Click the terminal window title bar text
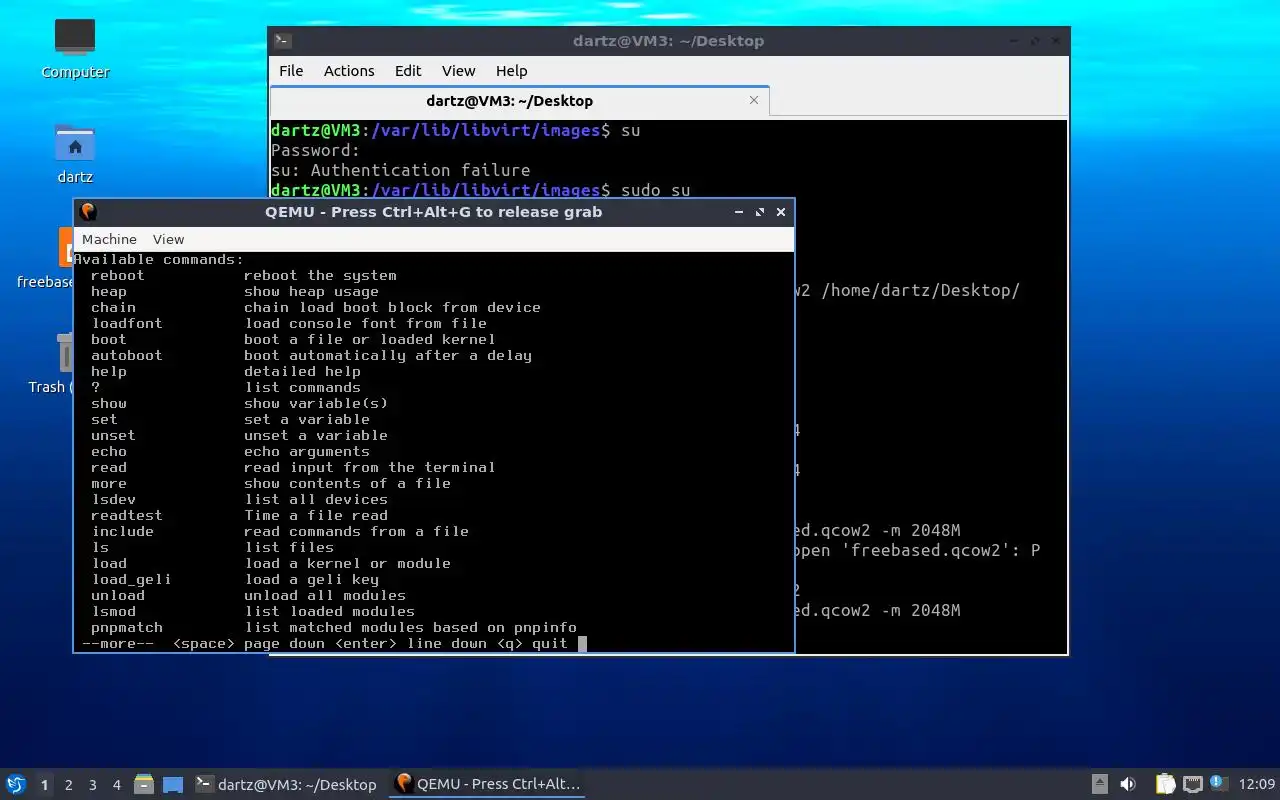Screen dimensions: 1280x800 (x=668, y=41)
